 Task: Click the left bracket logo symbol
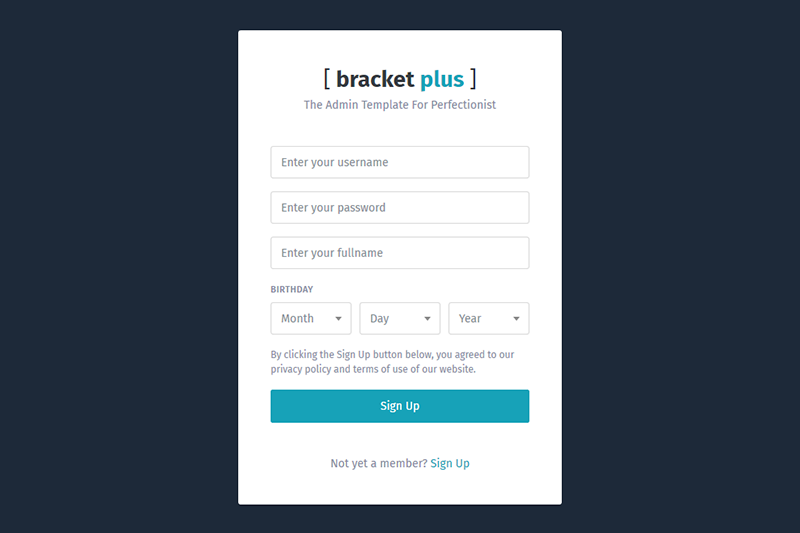click(x=327, y=79)
